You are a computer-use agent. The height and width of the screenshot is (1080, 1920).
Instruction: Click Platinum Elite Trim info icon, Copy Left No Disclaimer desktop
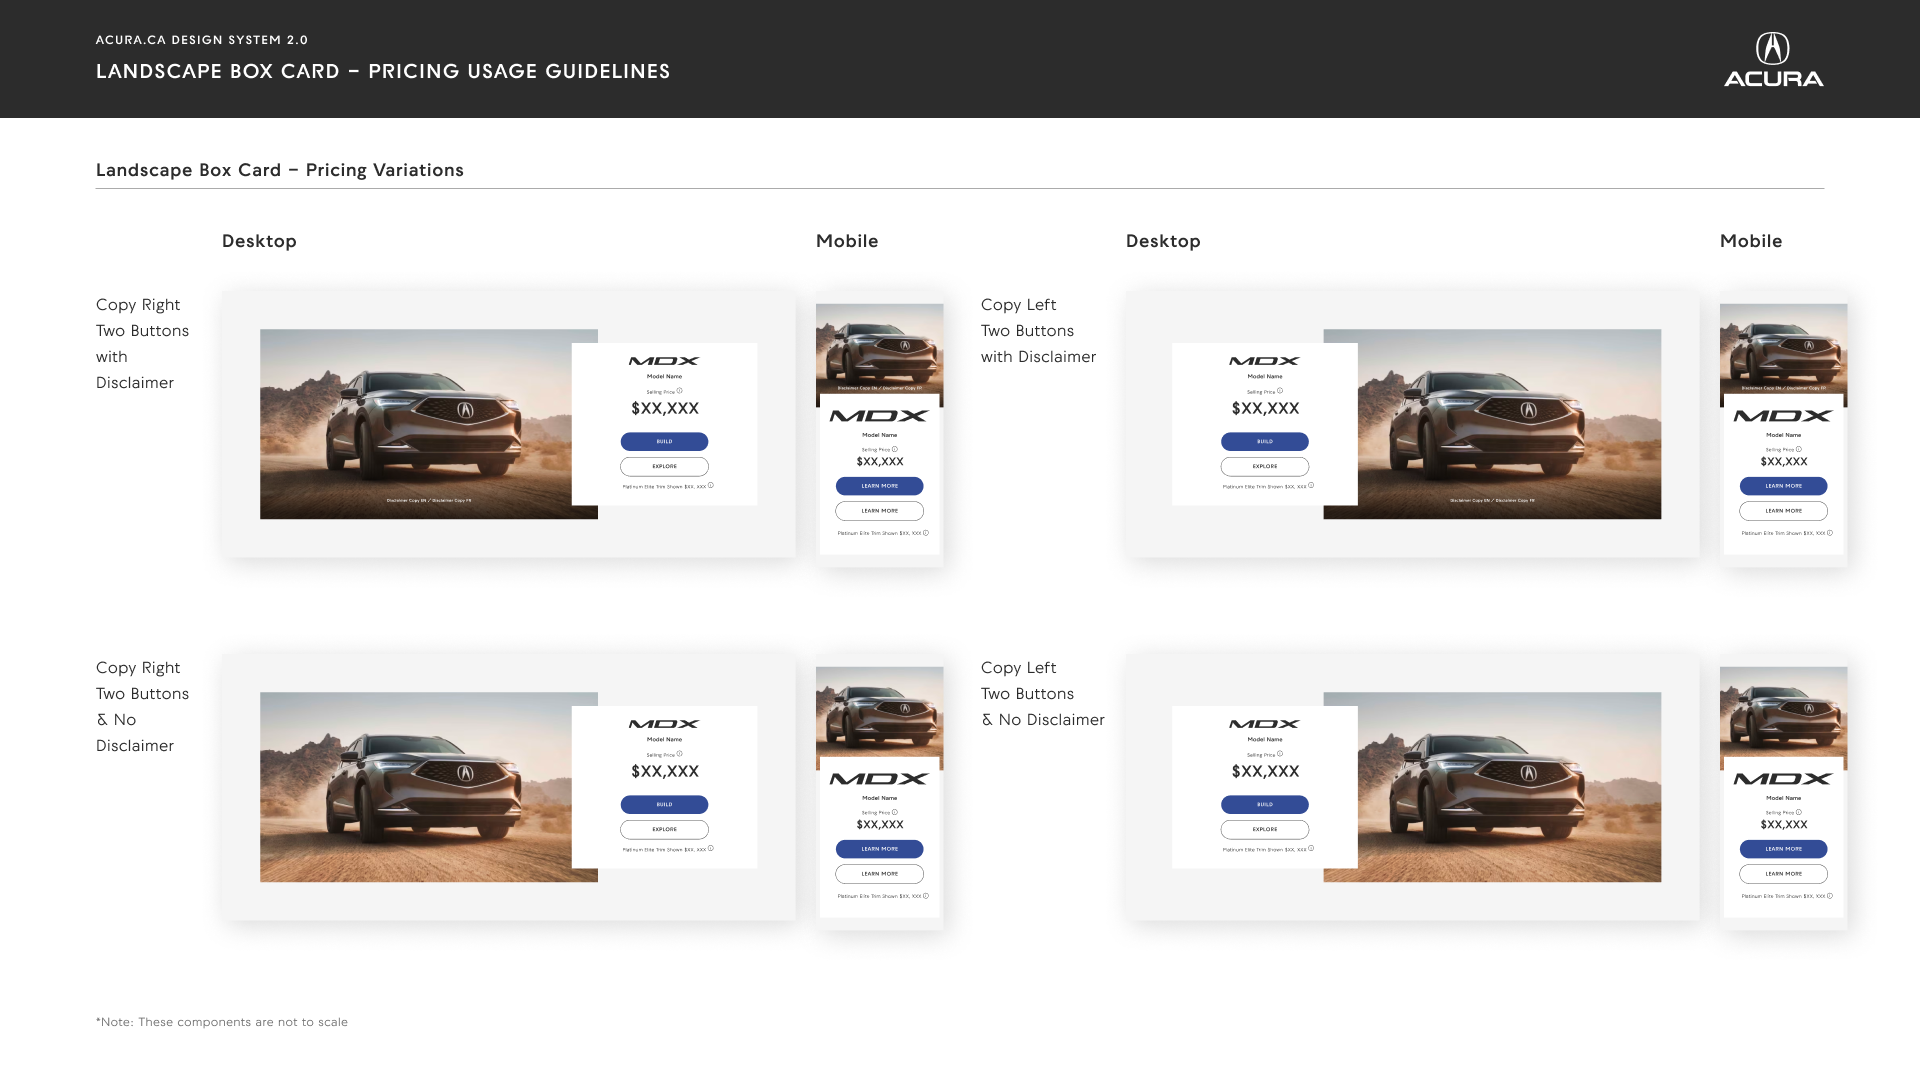[1311, 848]
